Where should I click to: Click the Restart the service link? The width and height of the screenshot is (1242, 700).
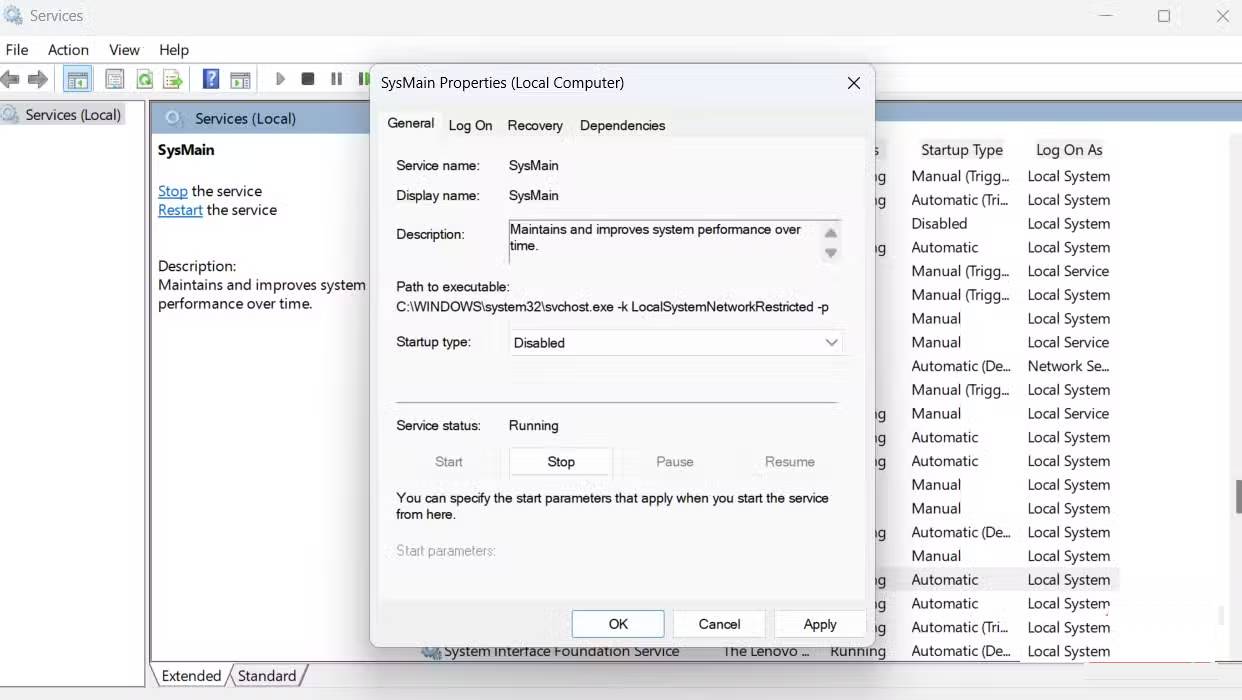180,210
